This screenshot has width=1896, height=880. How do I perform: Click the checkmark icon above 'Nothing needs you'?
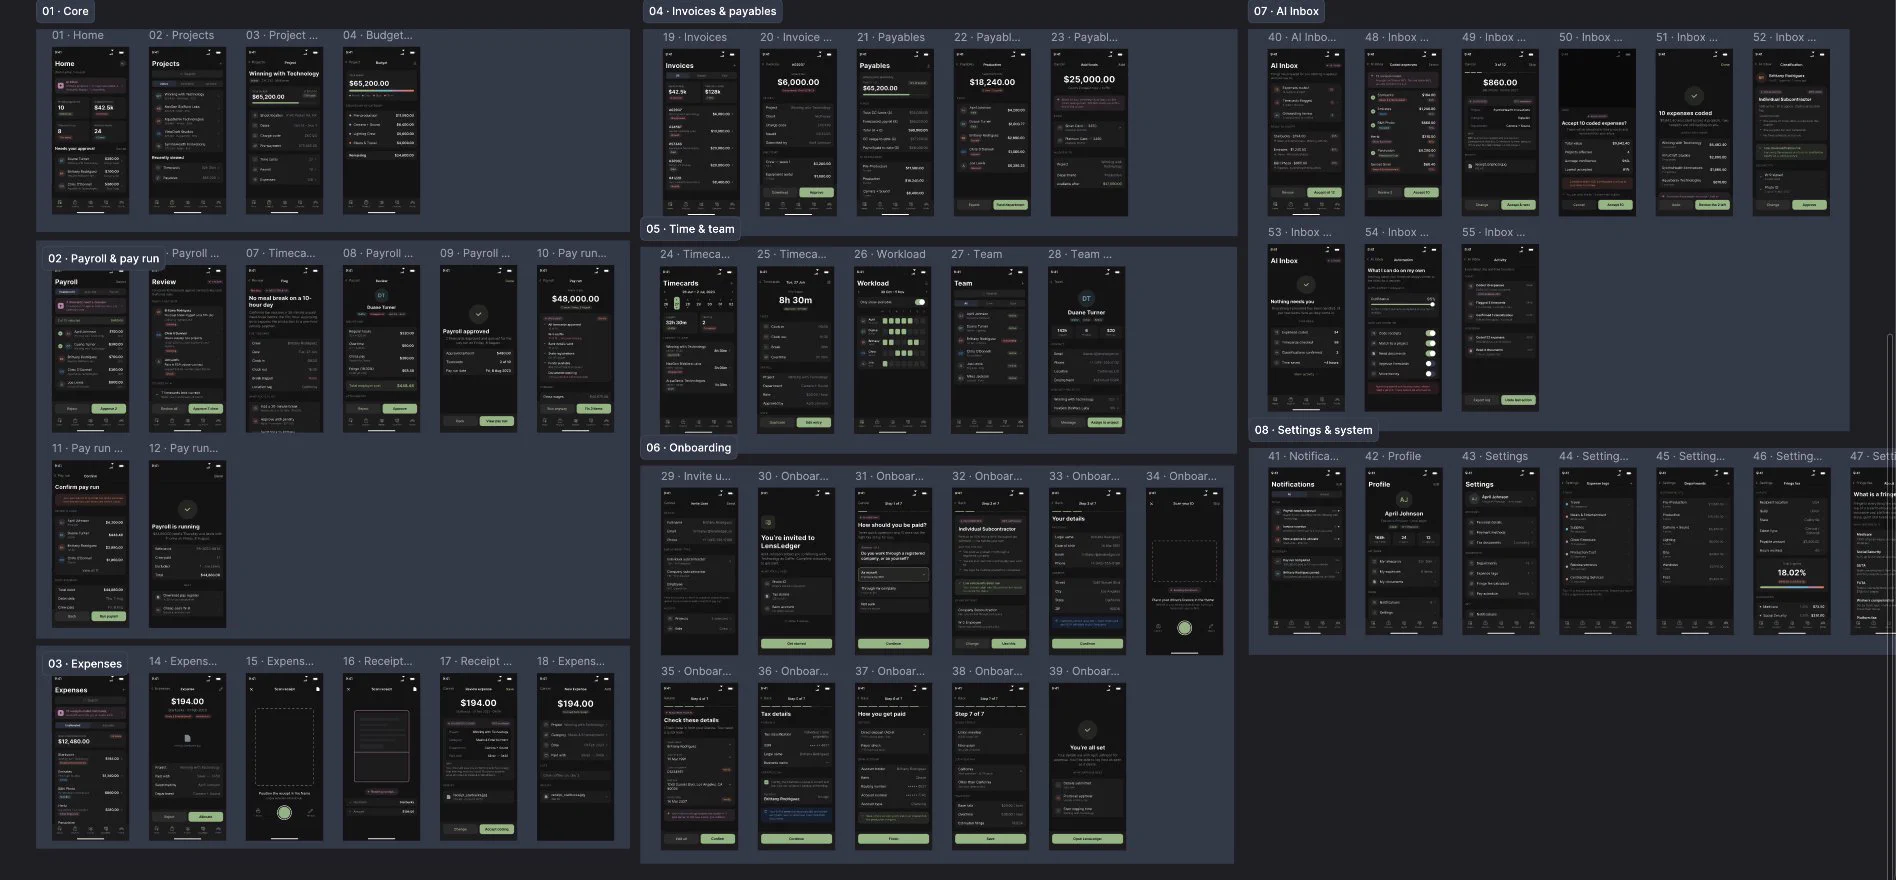click(1306, 285)
